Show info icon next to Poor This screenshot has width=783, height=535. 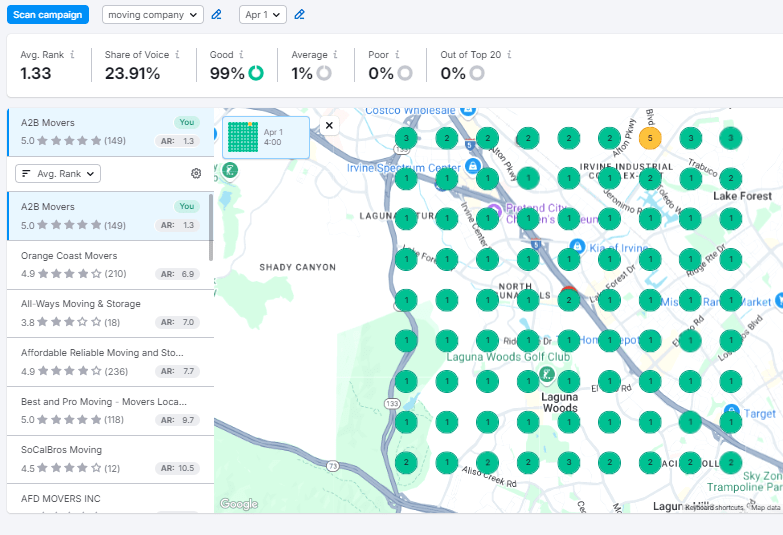[x=397, y=54]
